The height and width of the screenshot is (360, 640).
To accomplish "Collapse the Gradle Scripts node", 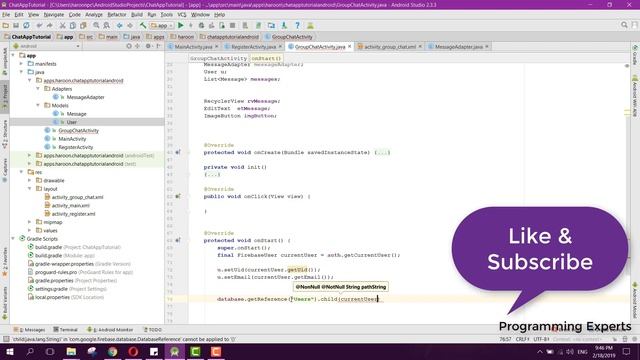I will [x=13, y=238].
